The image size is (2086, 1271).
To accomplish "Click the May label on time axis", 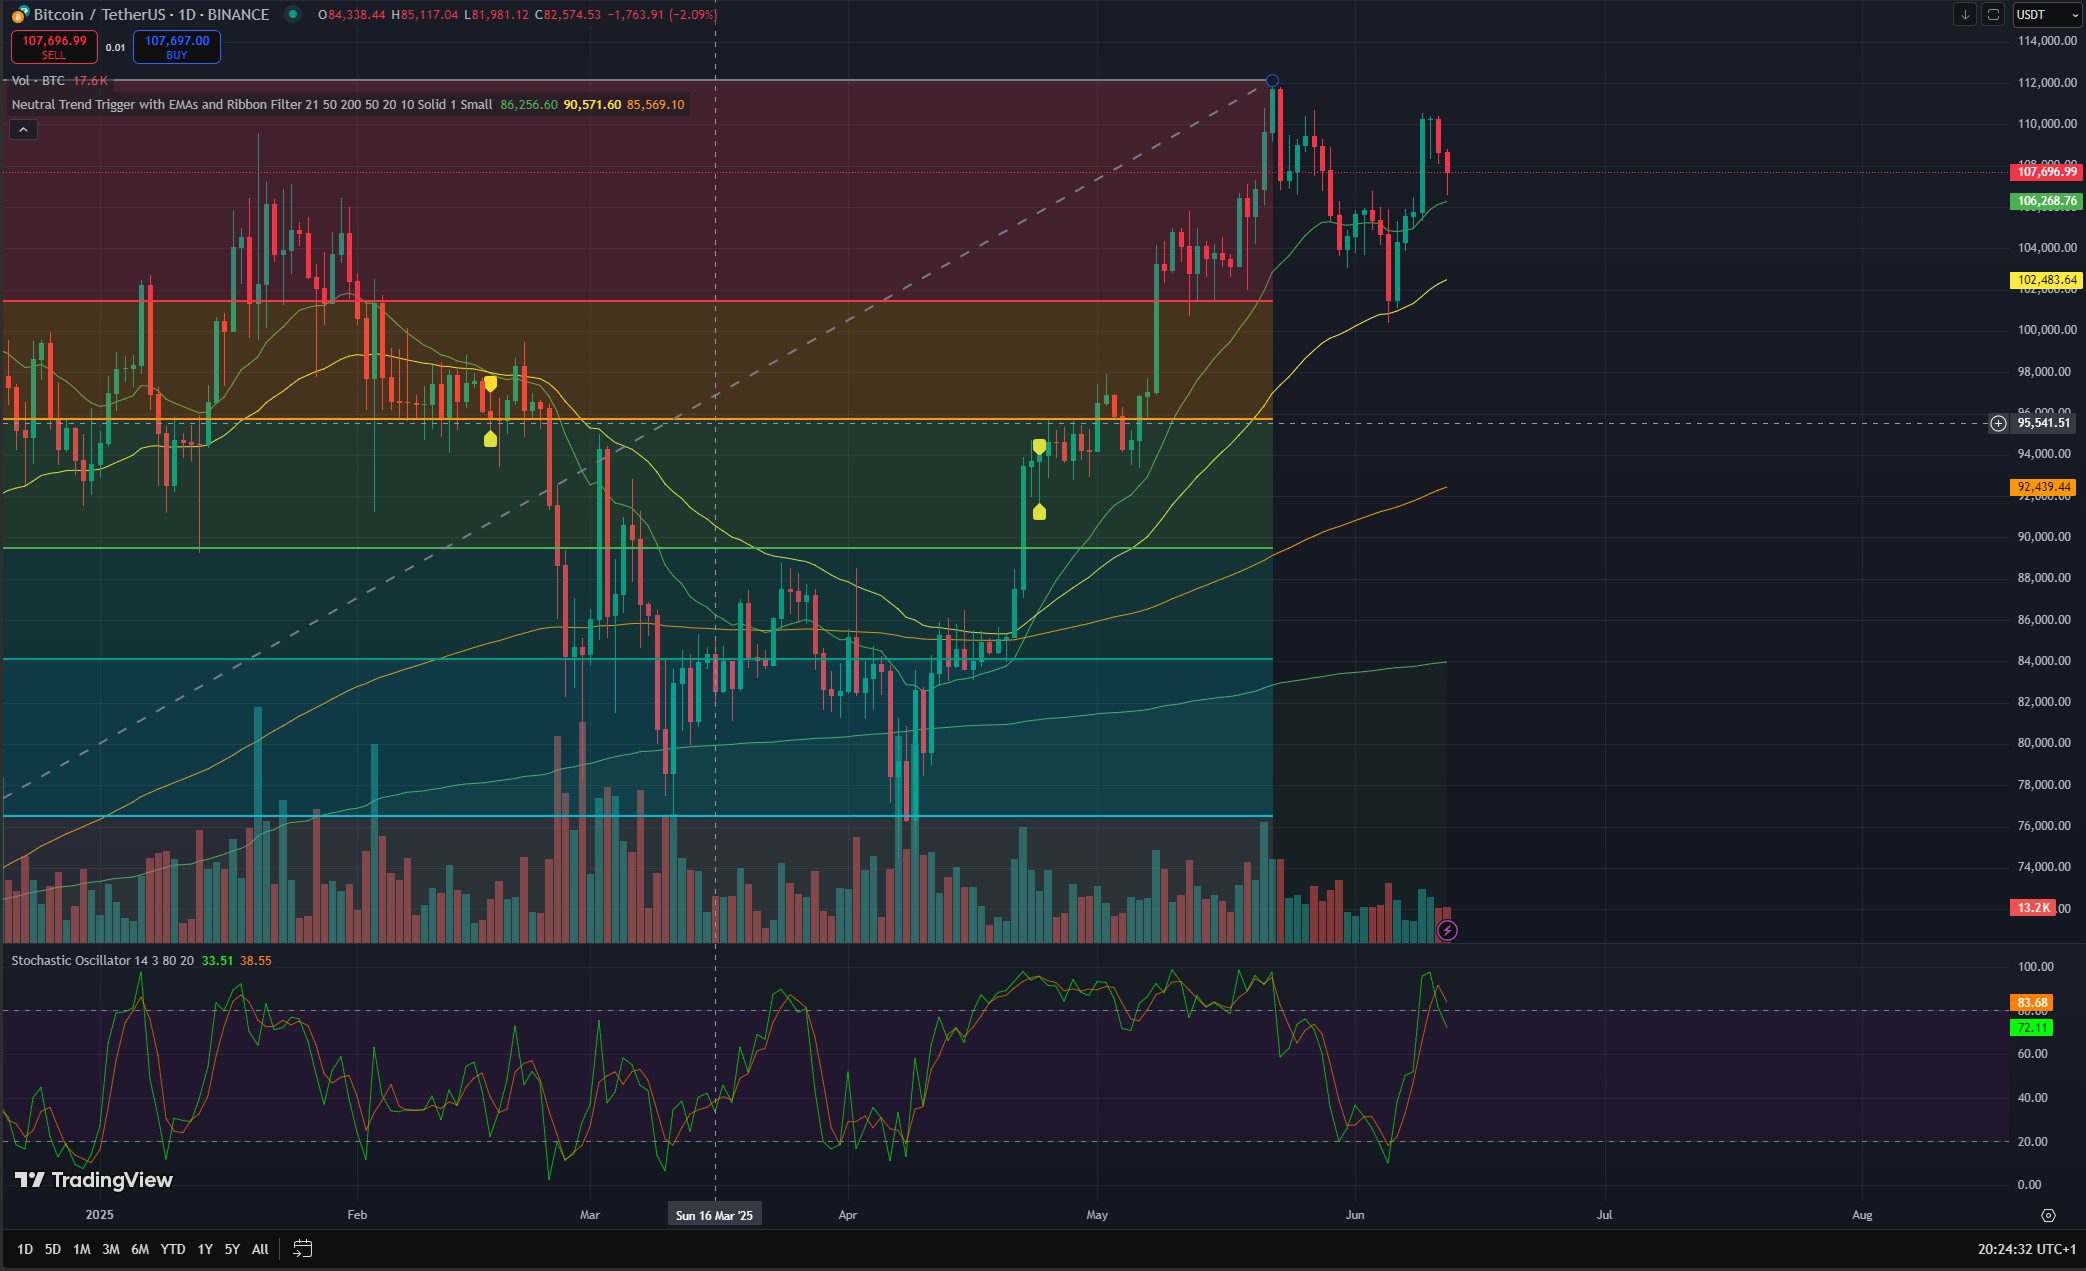I will click(x=1097, y=1215).
